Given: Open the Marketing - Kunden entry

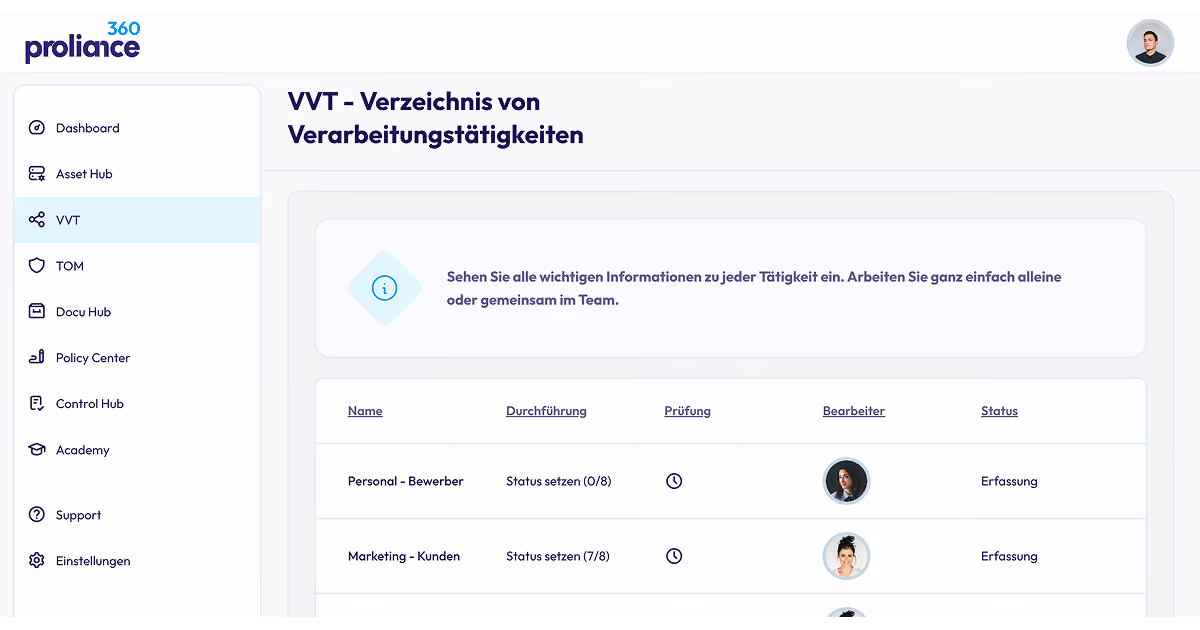Looking at the screenshot, I should click(x=404, y=556).
